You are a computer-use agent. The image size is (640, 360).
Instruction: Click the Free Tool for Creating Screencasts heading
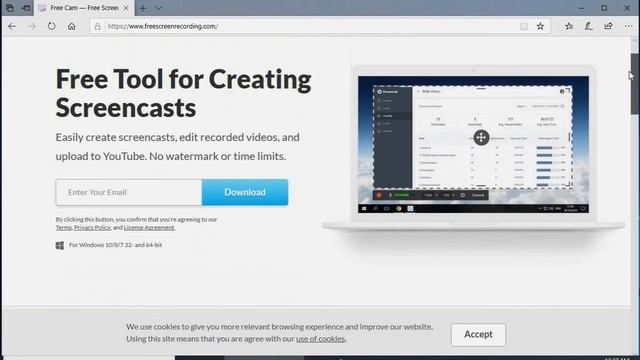184,93
